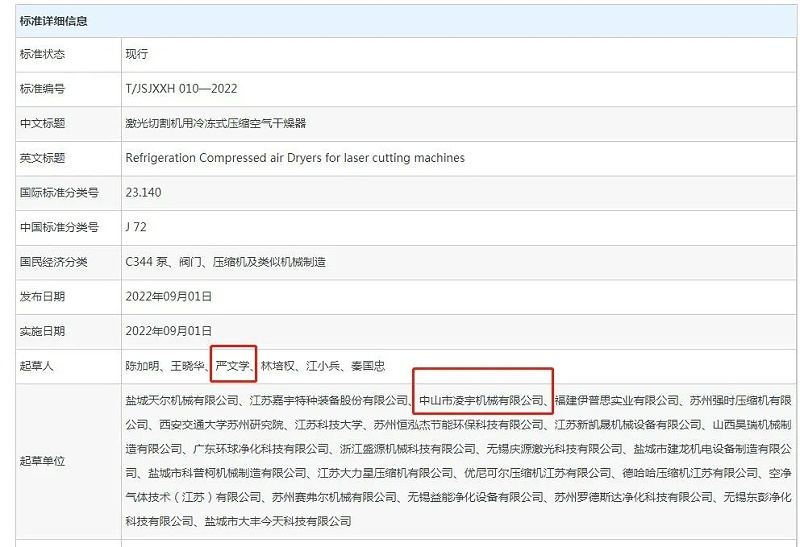
Task: Select the value J 72
Action: (136, 227)
